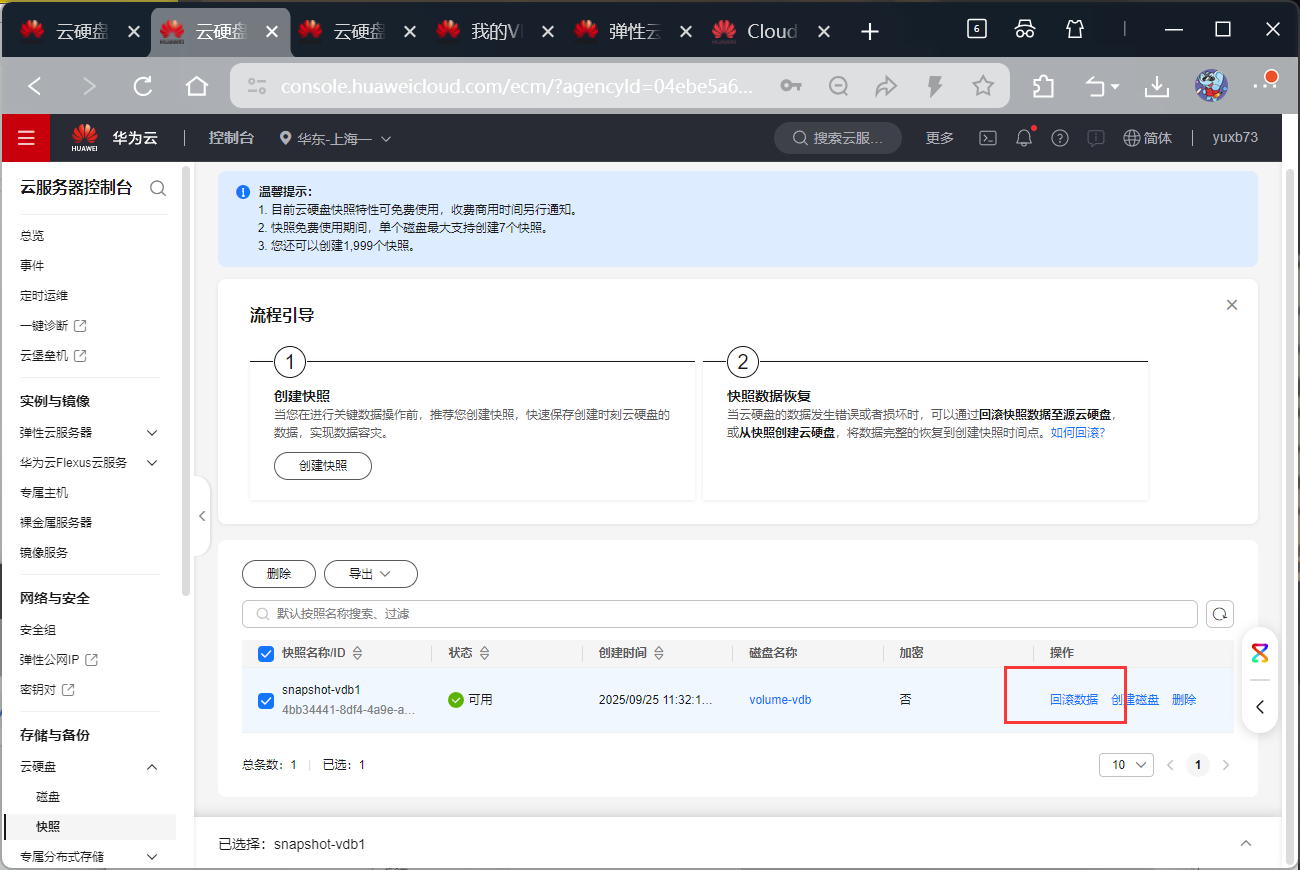Click the 删除 link in the snapshot row
The height and width of the screenshot is (870, 1300).
[1184, 700]
